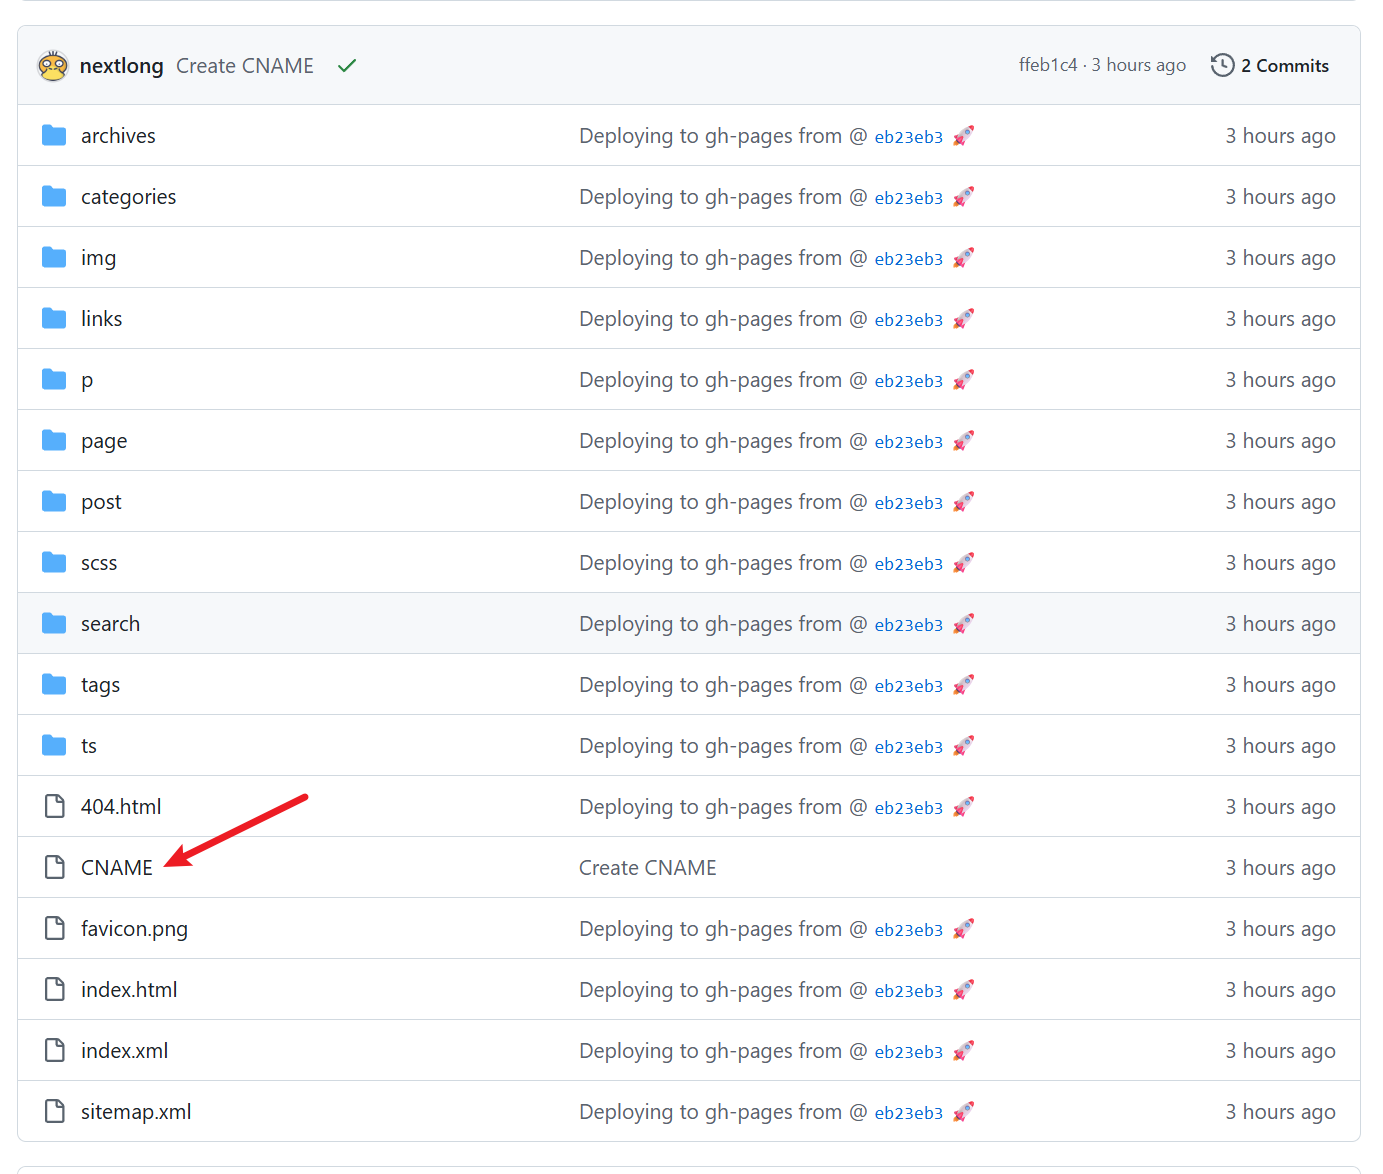The width and height of the screenshot is (1383, 1174).
Task: Open the index.html file
Action: pos(129,990)
